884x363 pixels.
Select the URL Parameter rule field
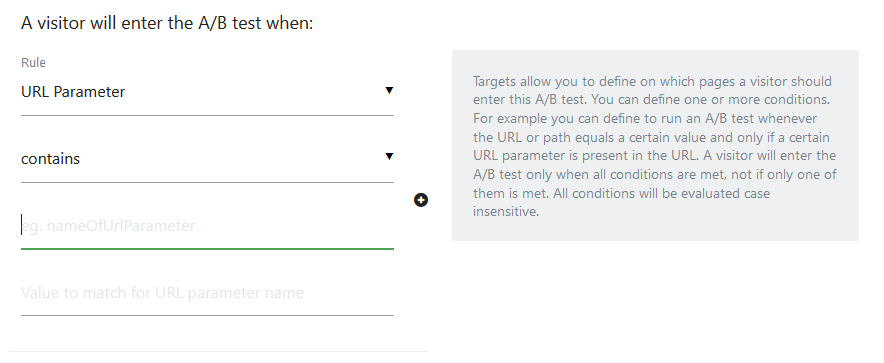pyautogui.click(x=207, y=92)
